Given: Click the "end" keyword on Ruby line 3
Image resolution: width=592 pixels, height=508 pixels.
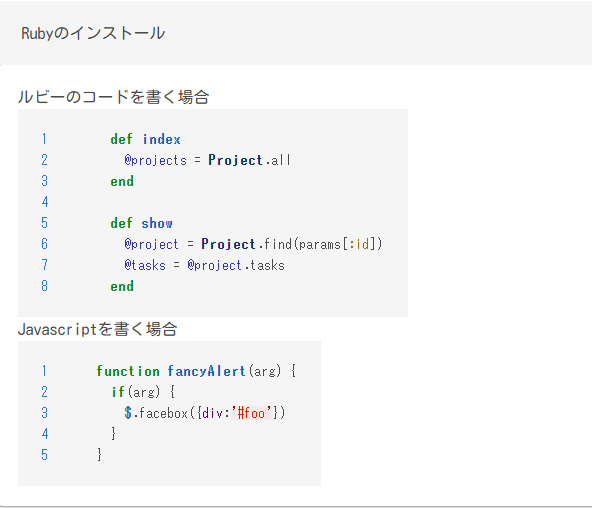Looking at the screenshot, I should click(x=122, y=181).
